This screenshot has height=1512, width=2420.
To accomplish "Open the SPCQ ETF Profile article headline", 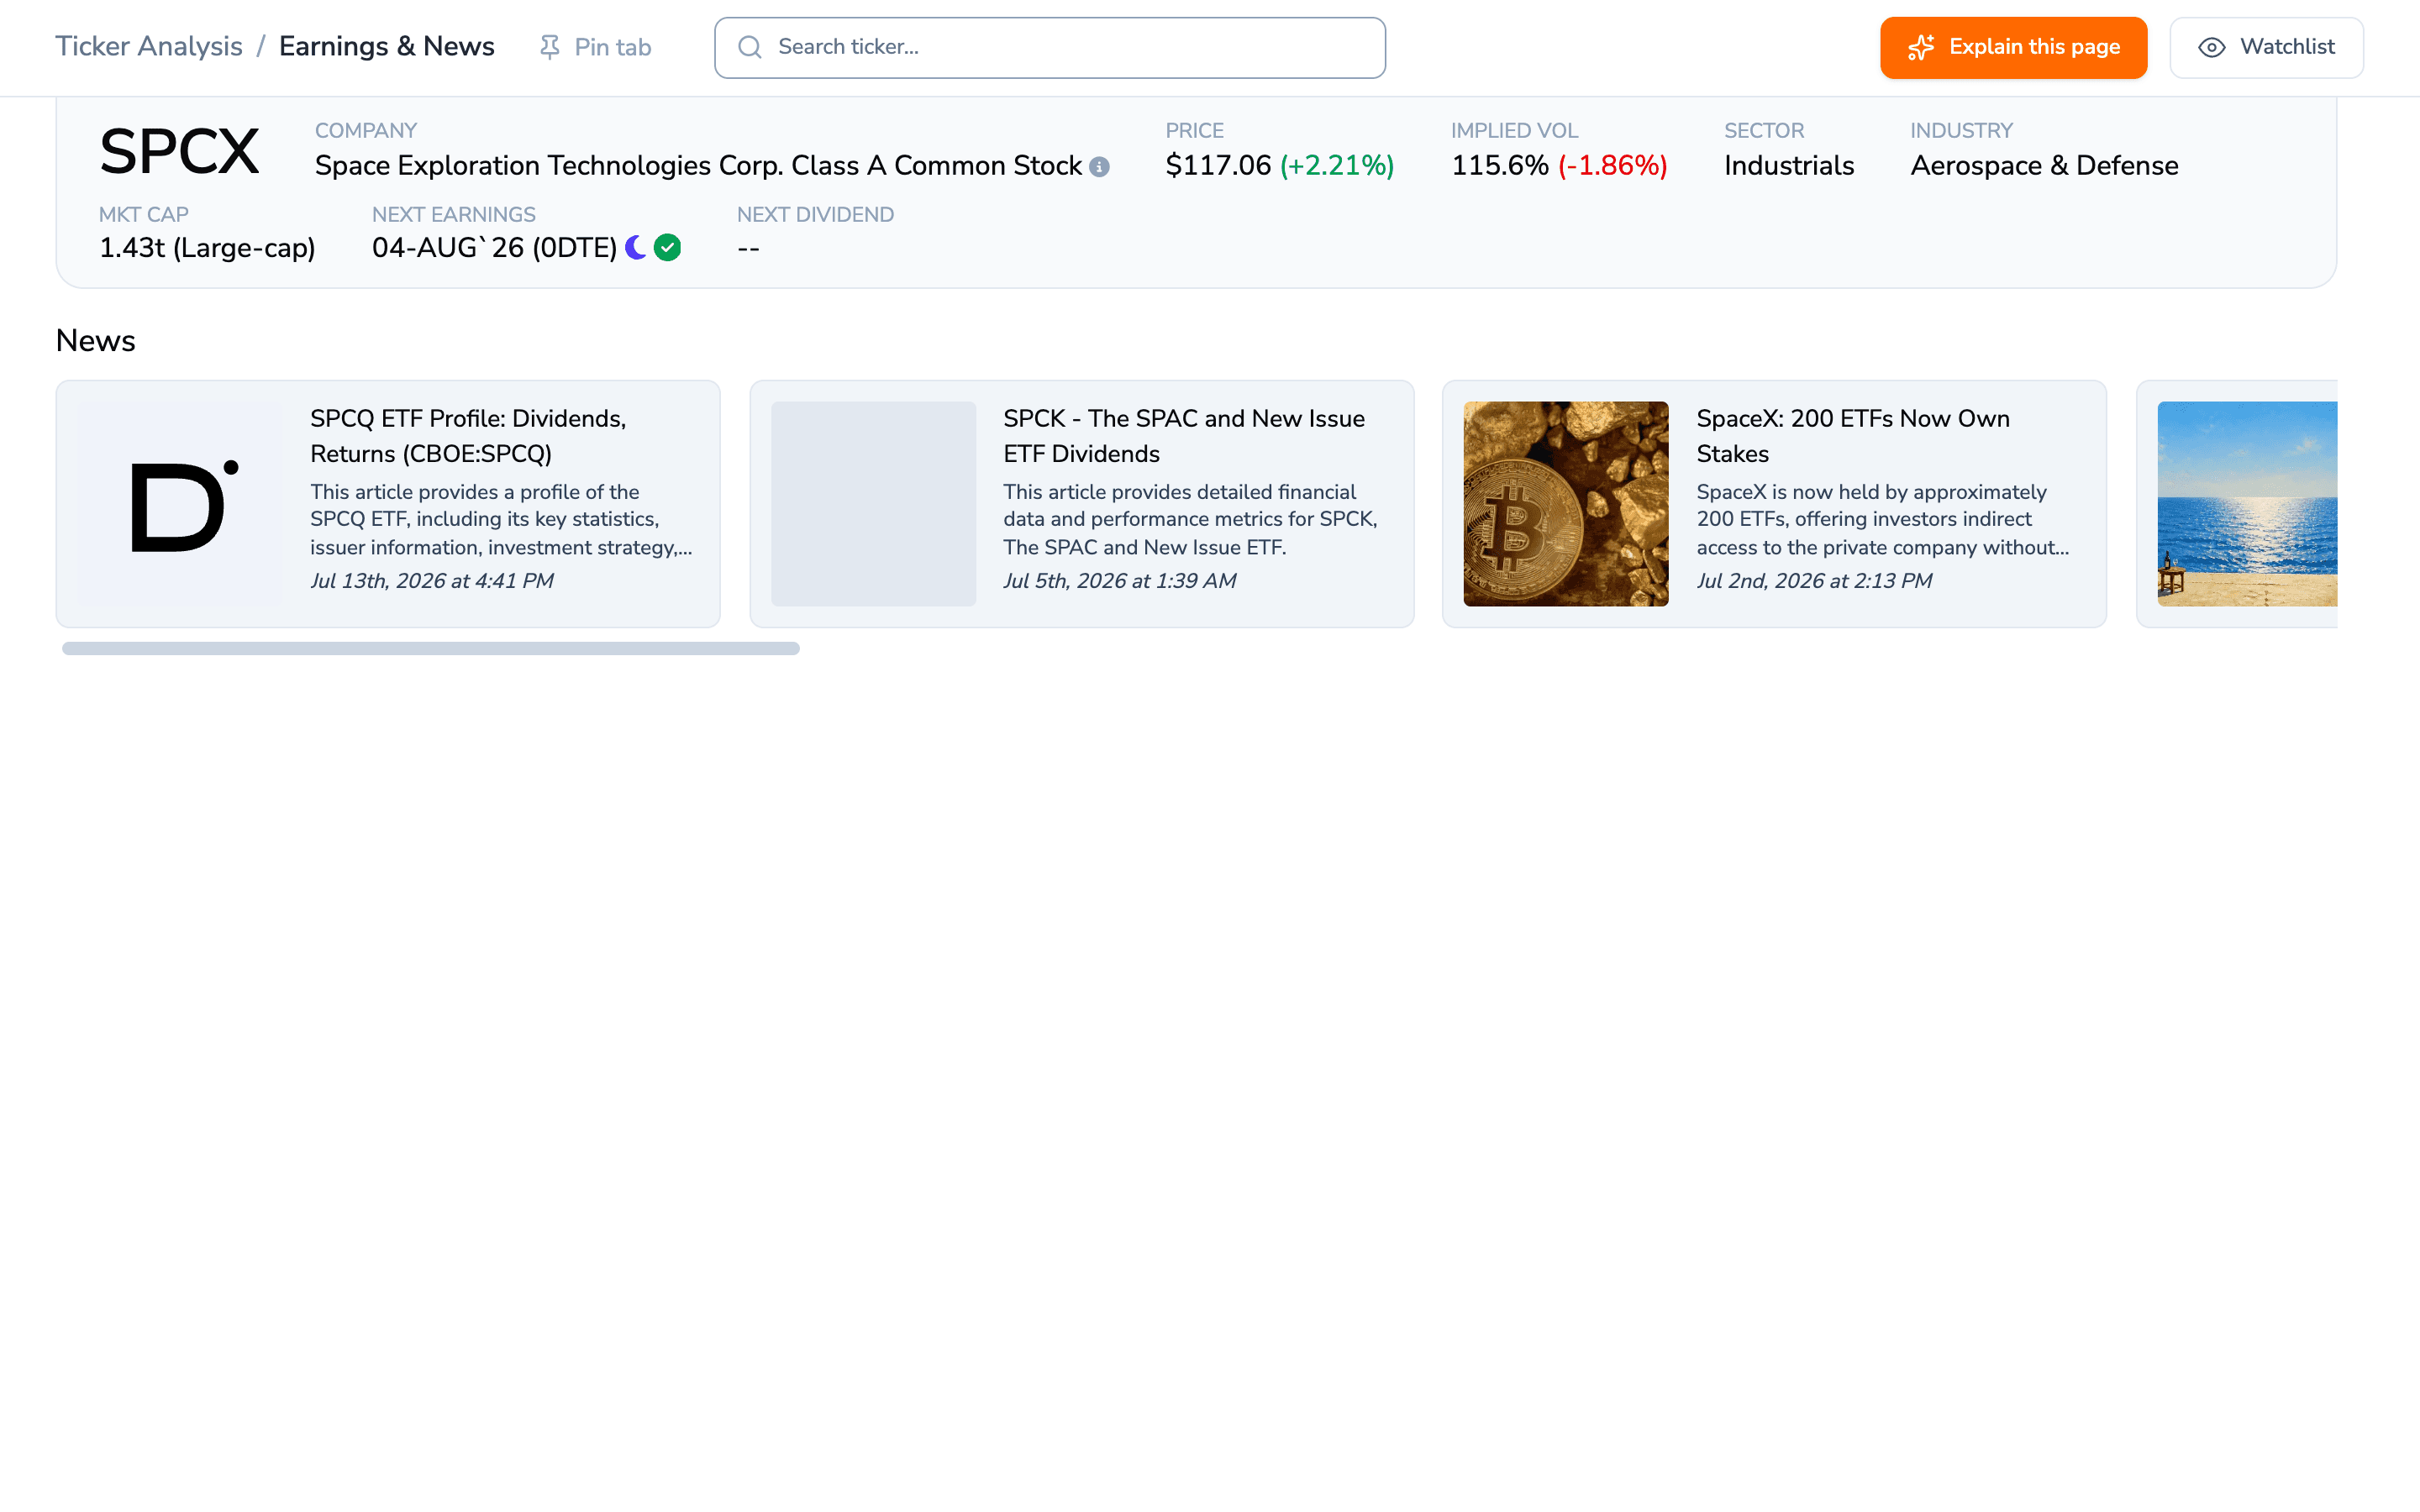I will coord(468,436).
